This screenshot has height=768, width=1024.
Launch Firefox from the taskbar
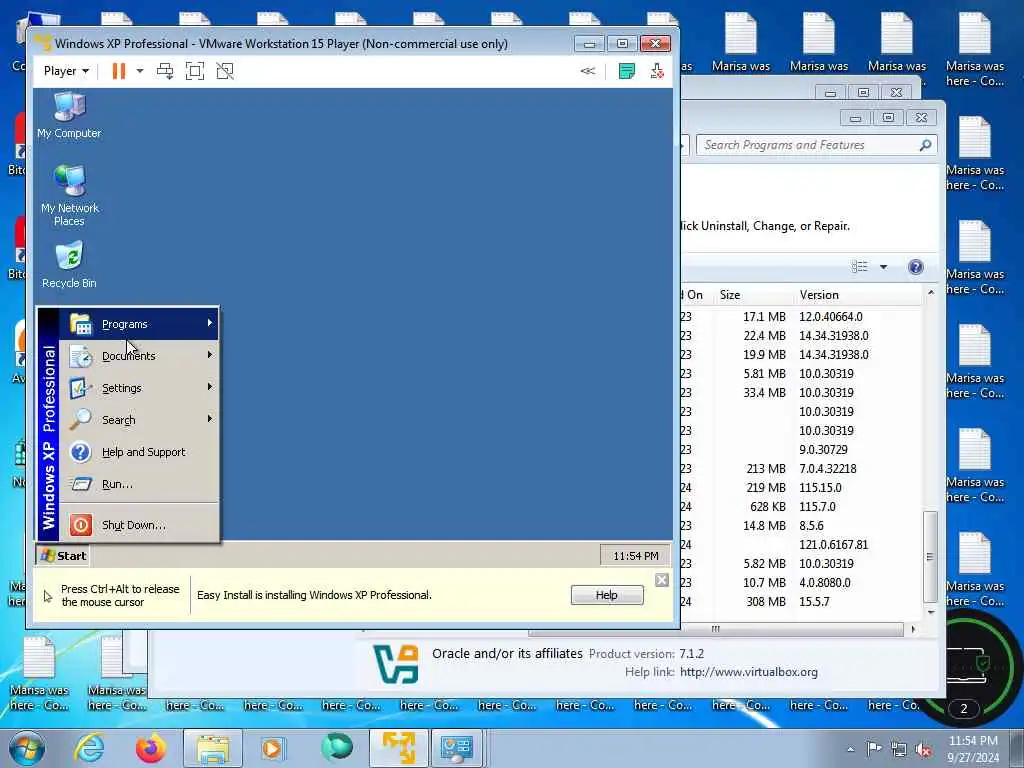[x=150, y=748]
